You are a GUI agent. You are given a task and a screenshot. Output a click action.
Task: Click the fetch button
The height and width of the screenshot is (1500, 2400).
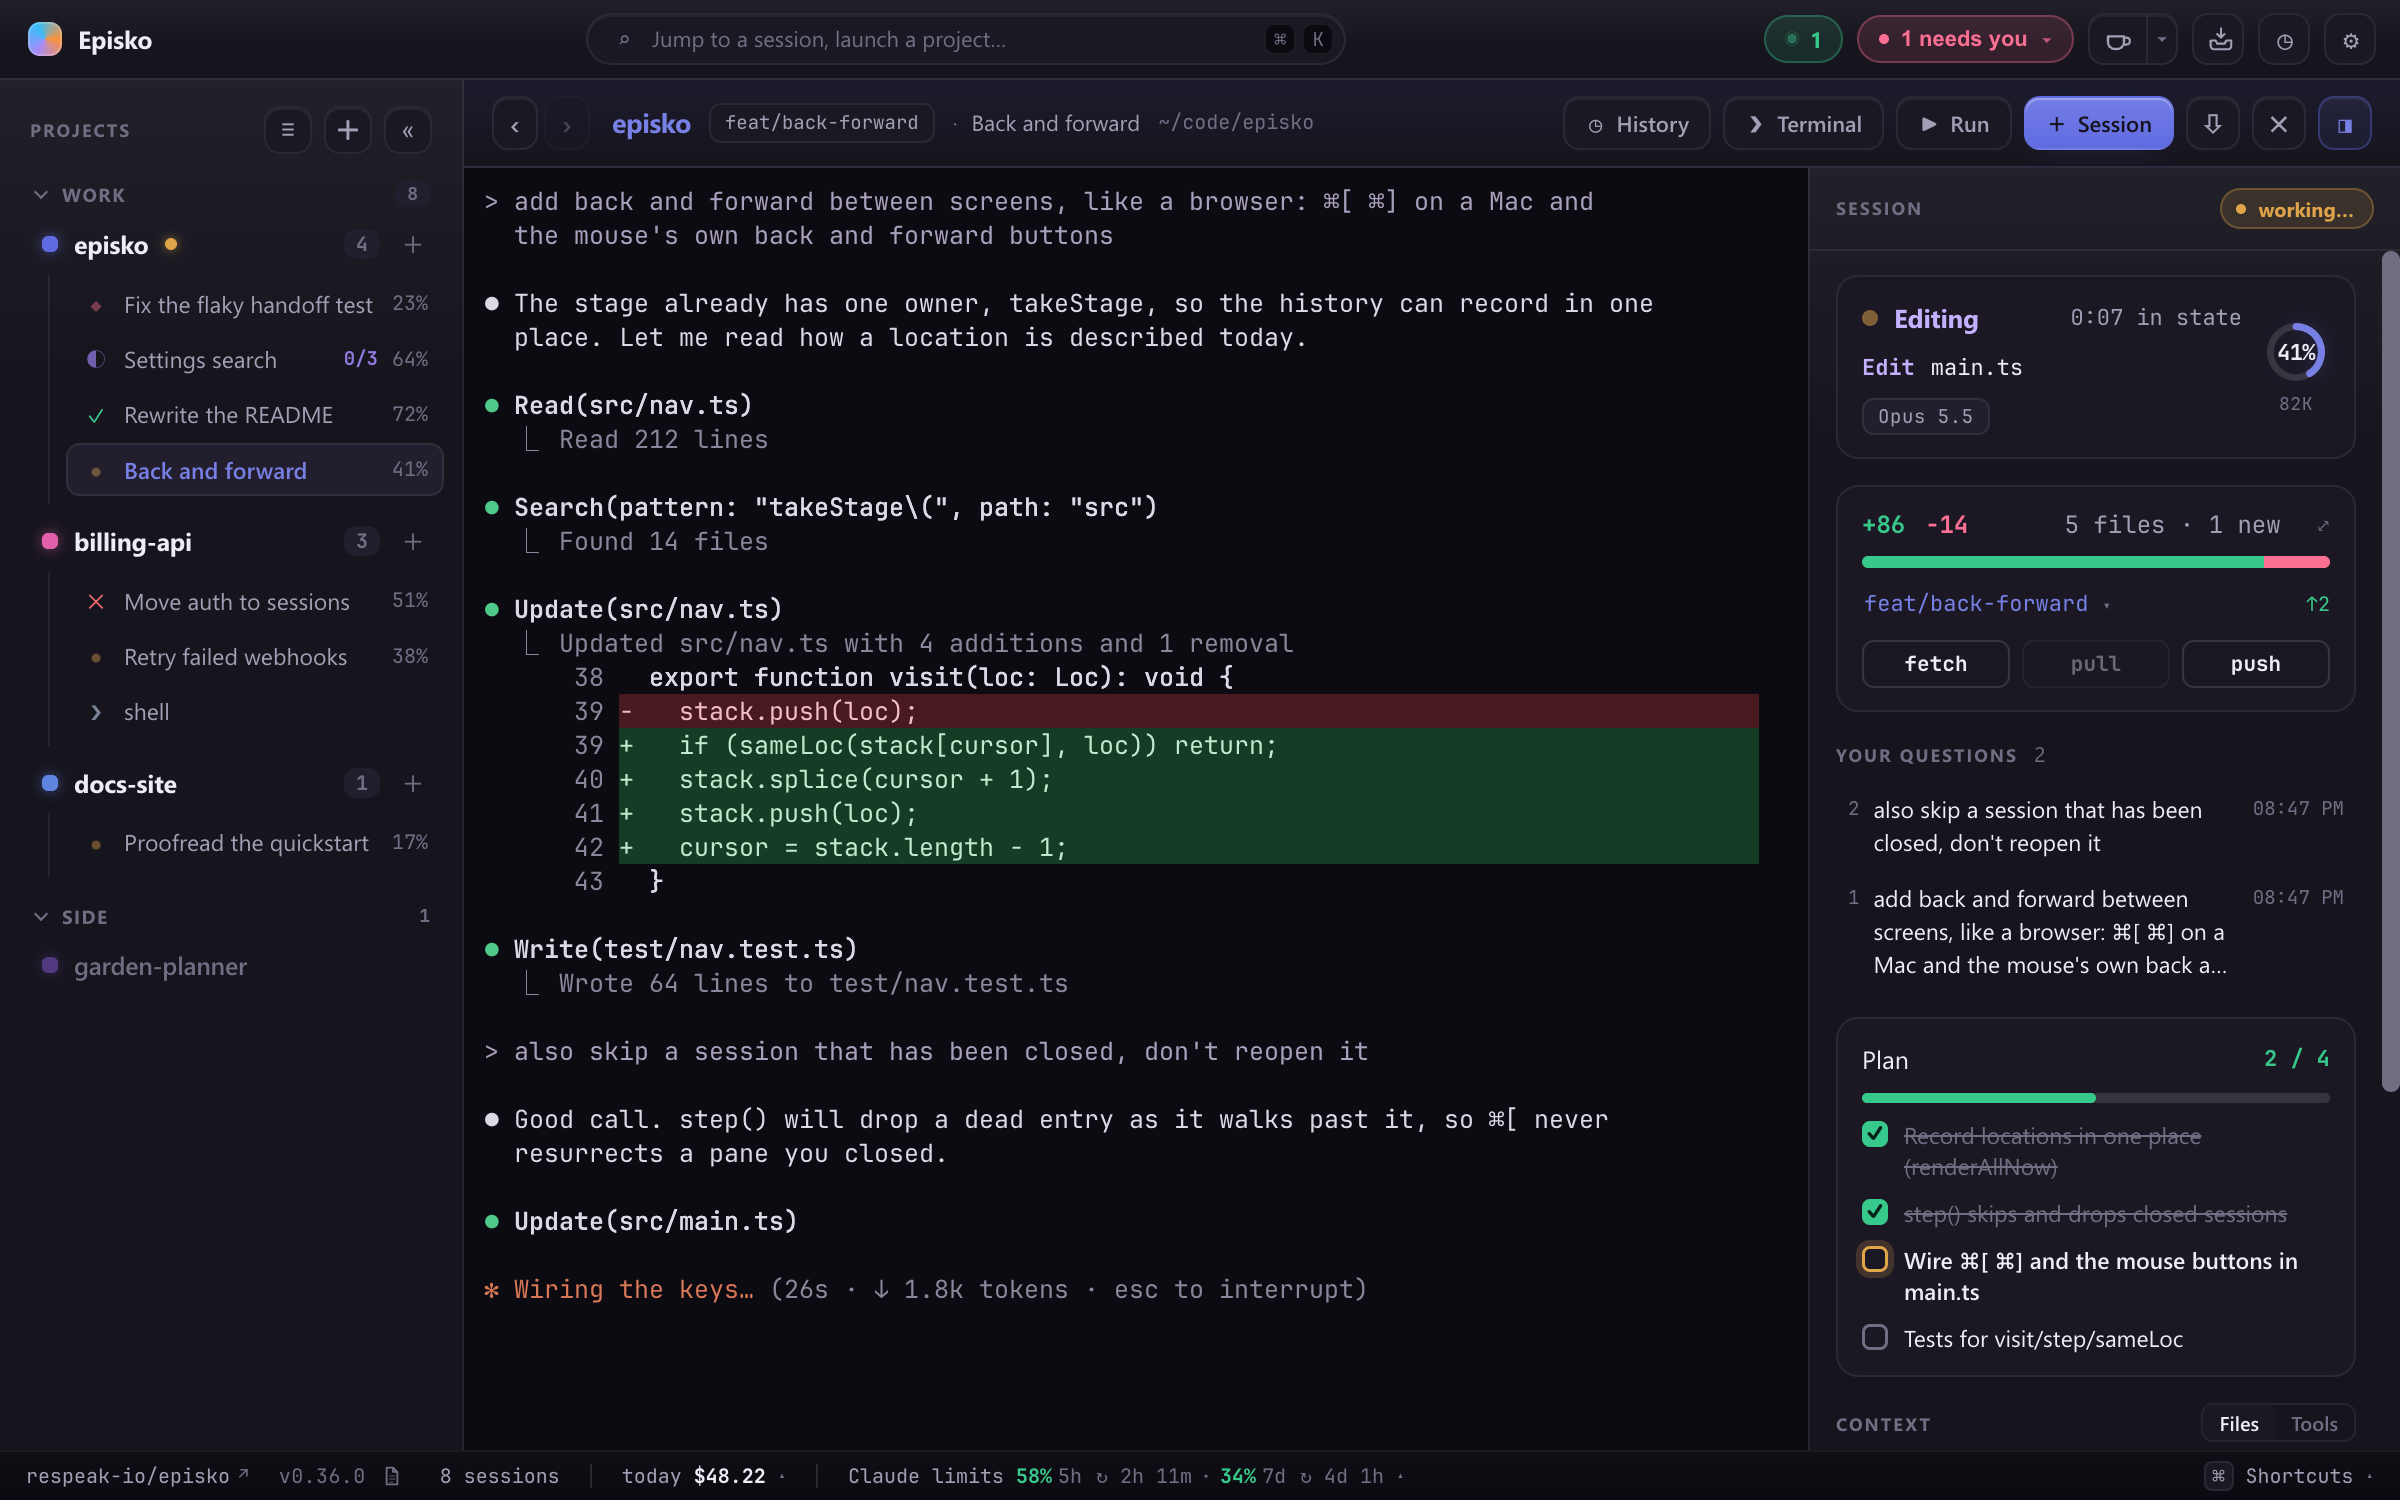coord(1935,664)
